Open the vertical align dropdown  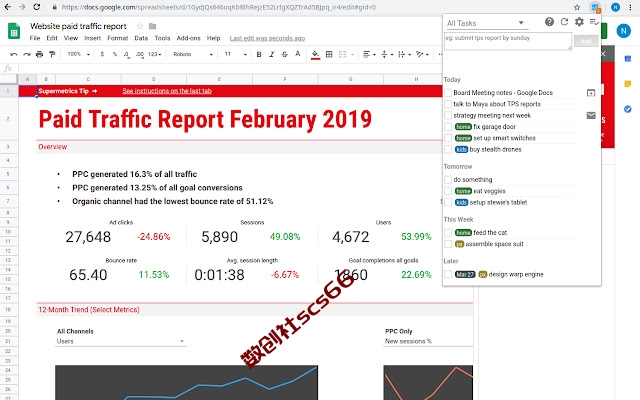pyautogui.click(x=387, y=54)
